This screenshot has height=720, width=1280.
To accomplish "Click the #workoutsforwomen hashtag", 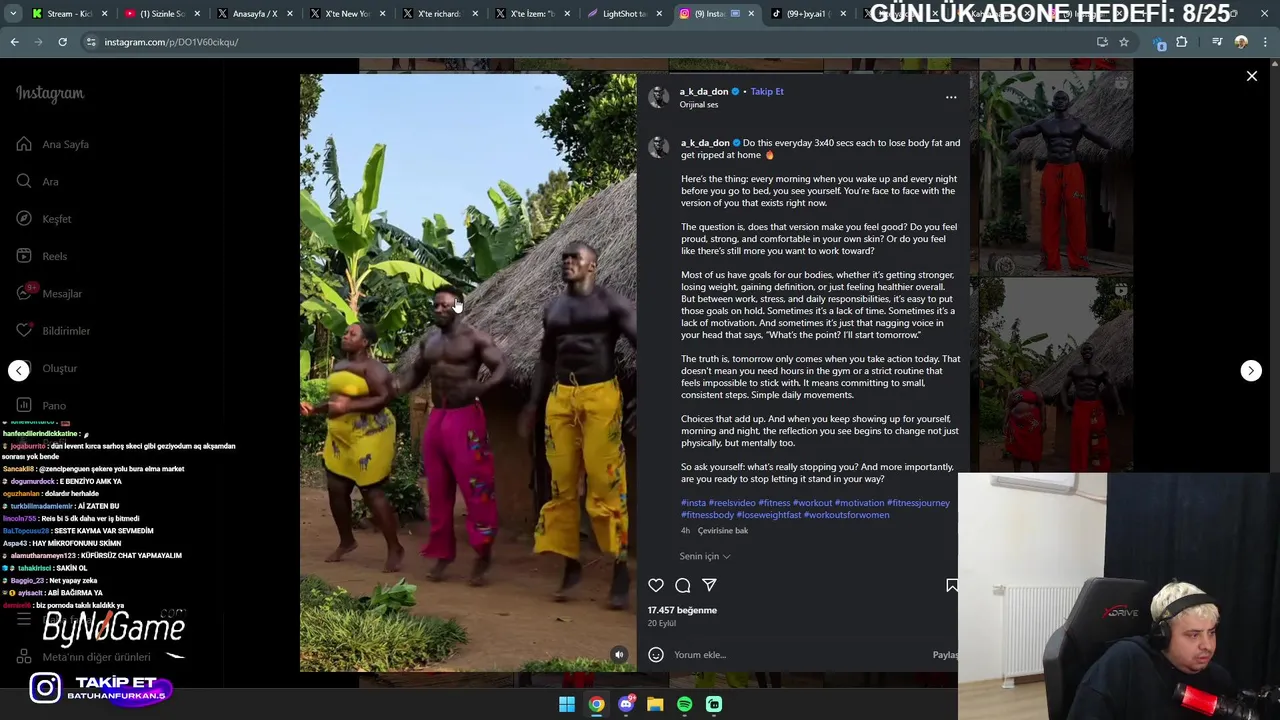I will [846, 515].
